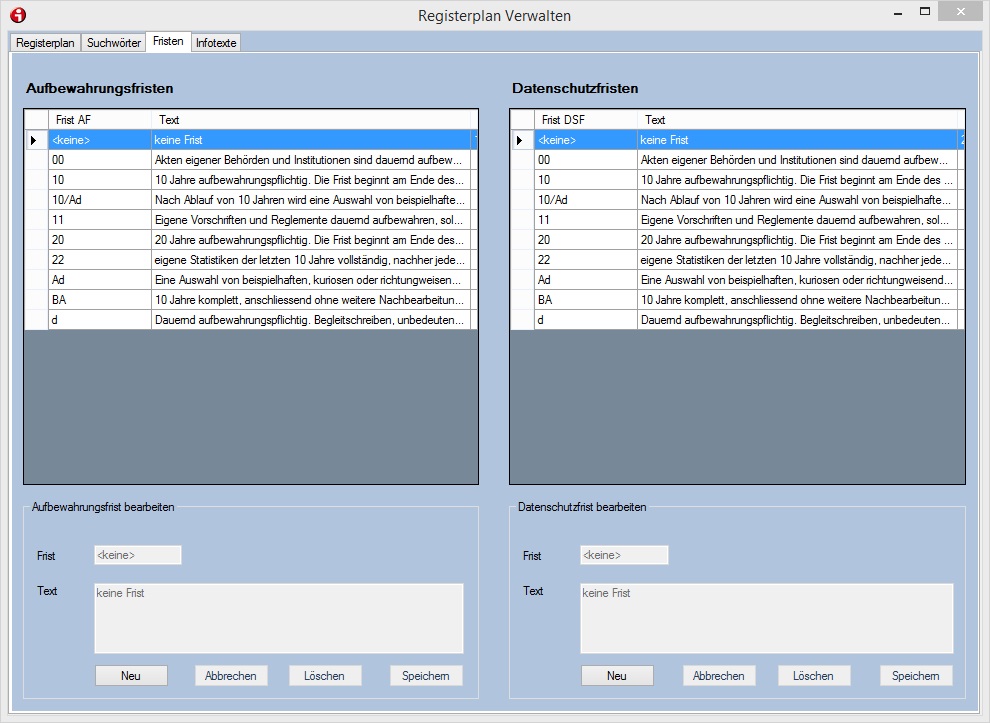Select row Ad in Datenschutzfristen list
This screenshot has height=723, width=990.
tap(586, 280)
